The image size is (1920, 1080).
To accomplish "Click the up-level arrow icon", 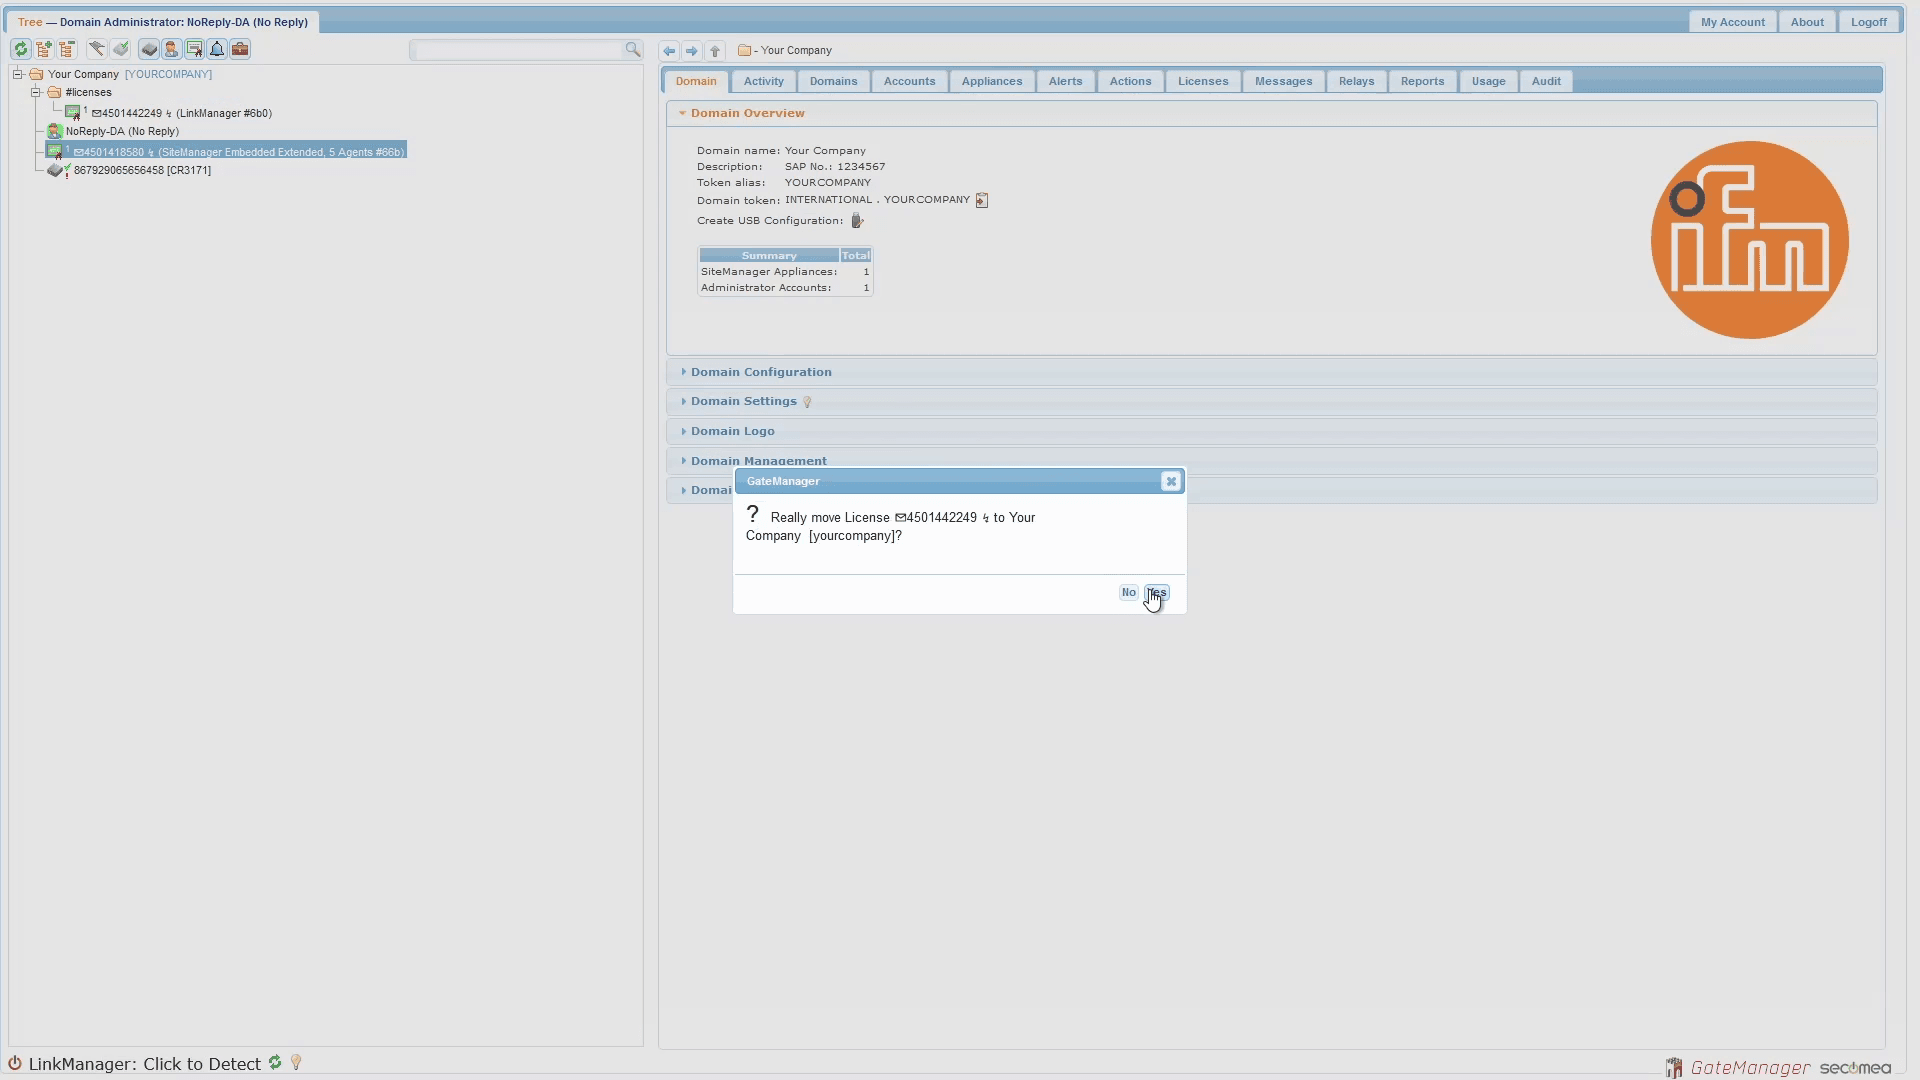I will 715,51.
